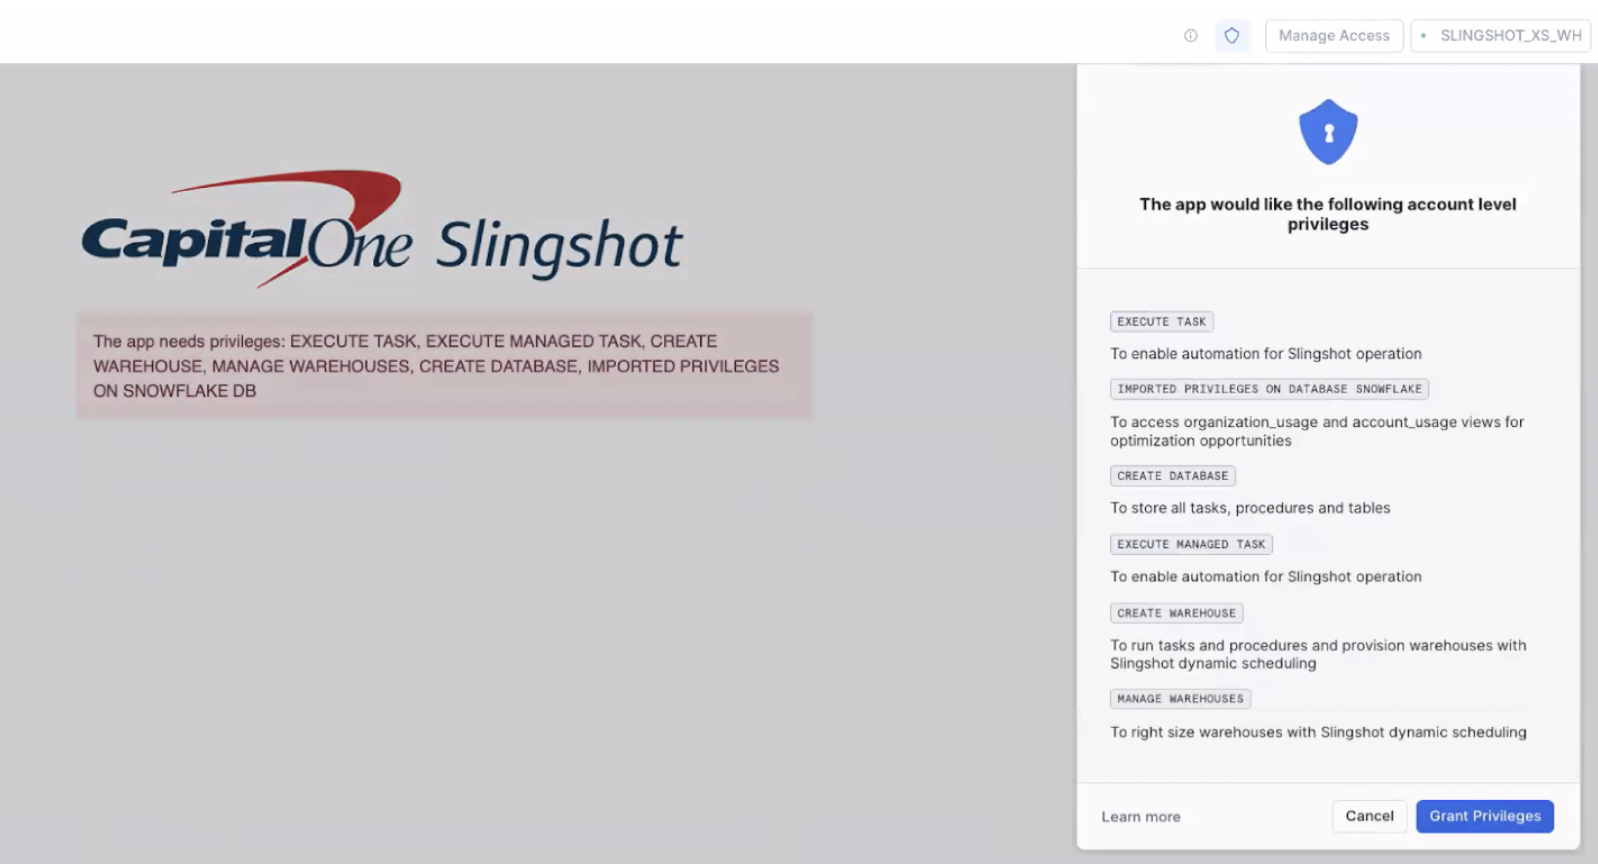The height and width of the screenshot is (864, 1598).
Task: Click the red 'The app needs privileges' message
Action: click(x=445, y=366)
